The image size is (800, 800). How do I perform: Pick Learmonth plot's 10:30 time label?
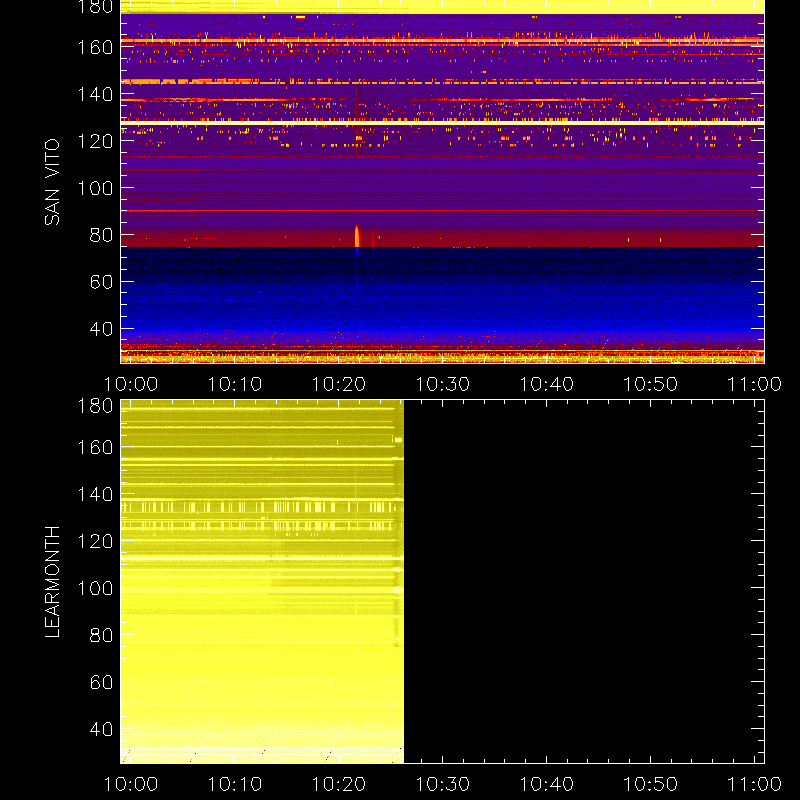tap(443, 784)
